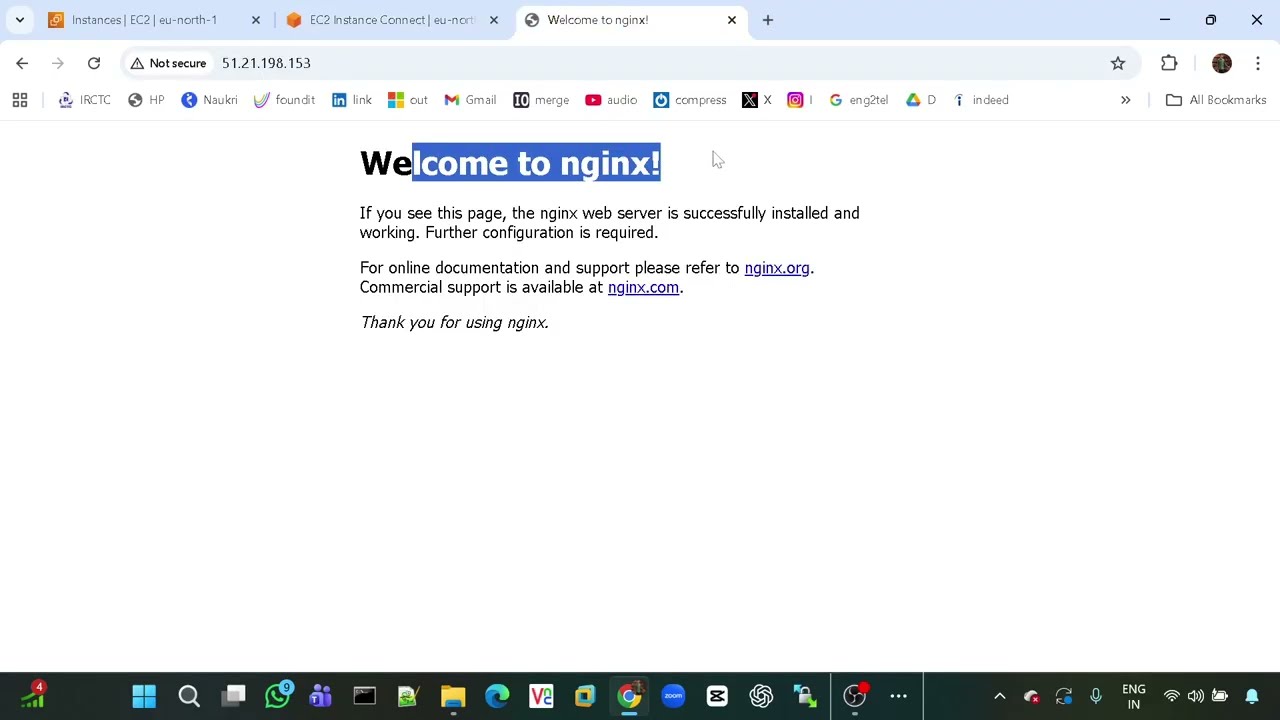Open the Gmail bookmark
Image resolution: width=1280 pixels, height=720 pixels.
[470, 100]
